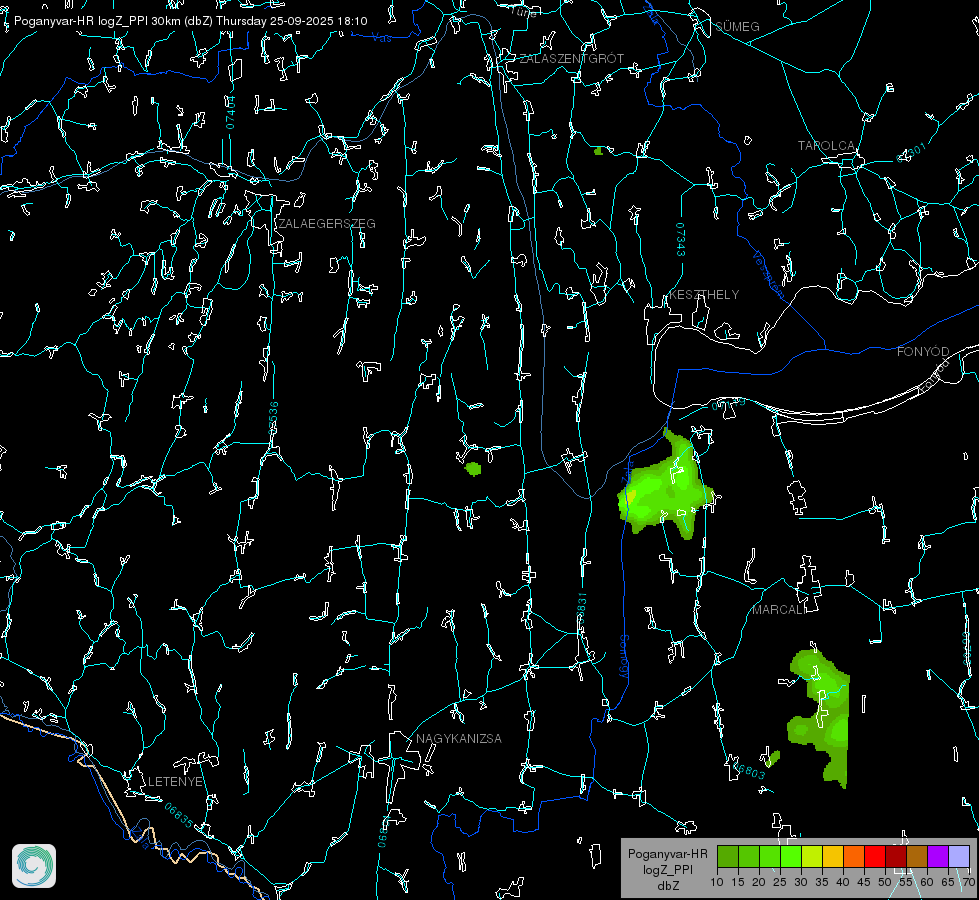979x900 pixels.
Task: Click the small green echo near Zalaszentgrót
Action: click(598, 151)
